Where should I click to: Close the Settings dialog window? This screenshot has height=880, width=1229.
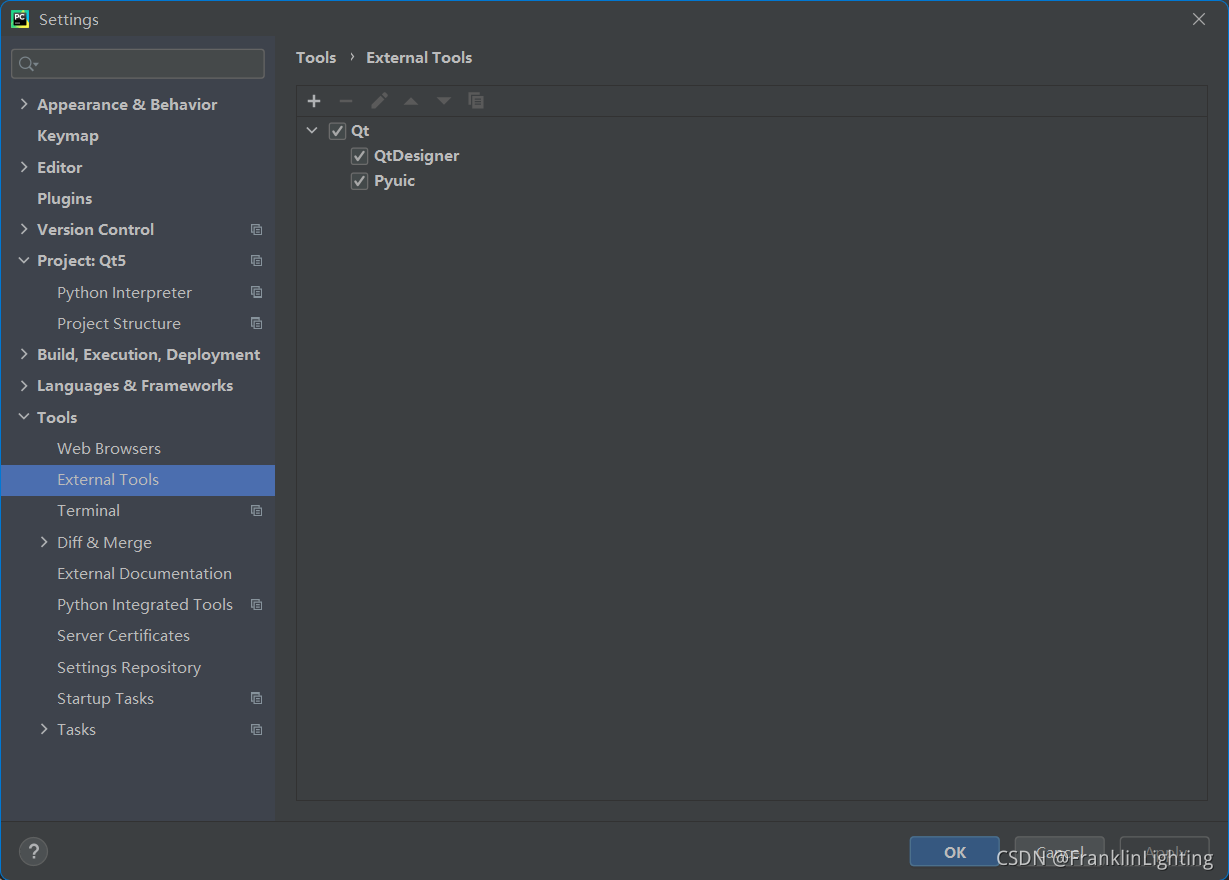1199,19
